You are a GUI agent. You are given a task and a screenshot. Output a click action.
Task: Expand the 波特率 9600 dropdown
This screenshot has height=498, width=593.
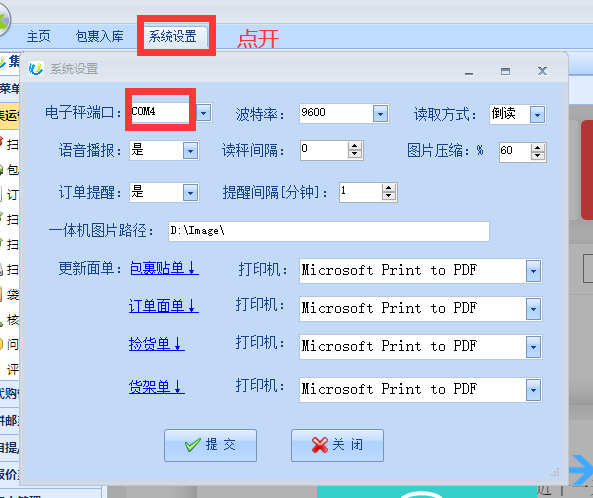click(x=380, y=113)
